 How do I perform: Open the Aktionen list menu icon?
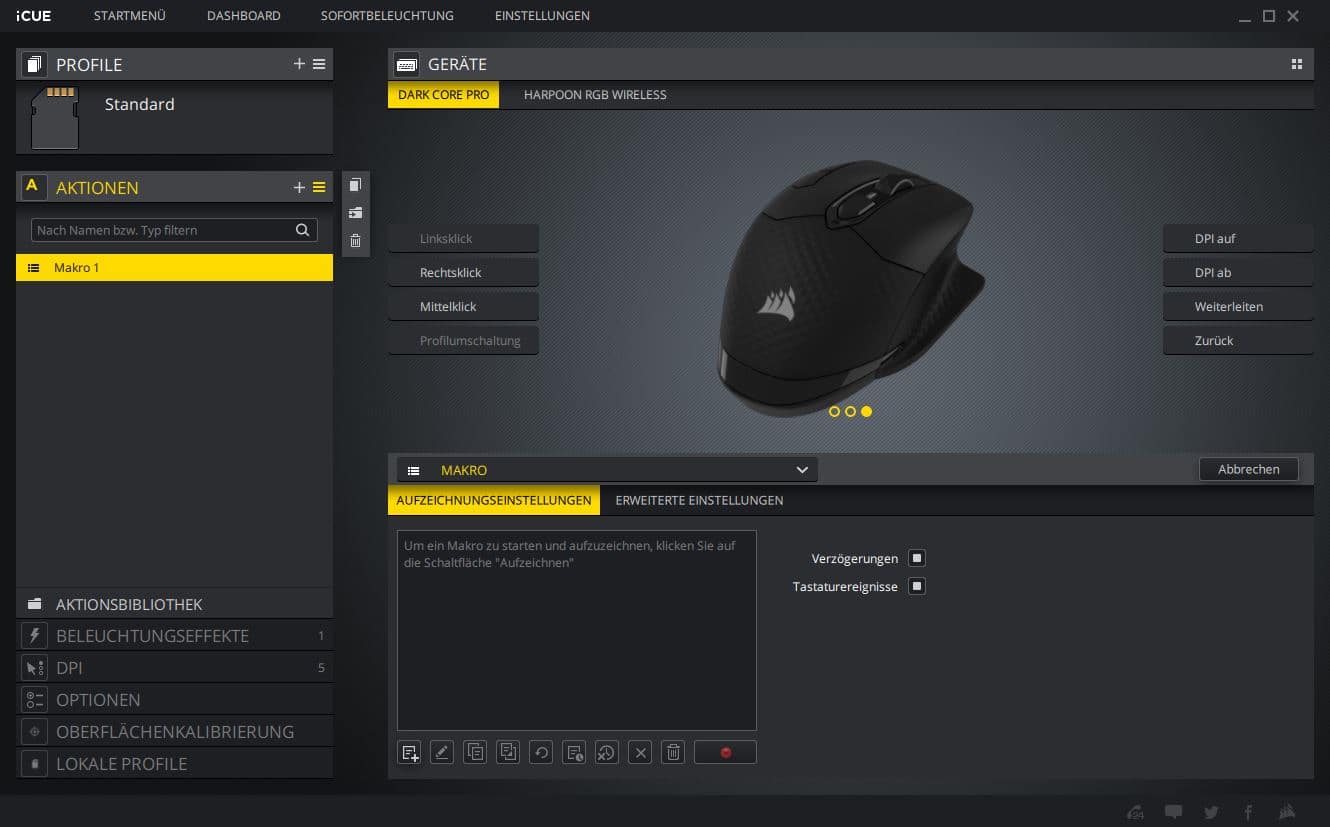coord(319,187)
